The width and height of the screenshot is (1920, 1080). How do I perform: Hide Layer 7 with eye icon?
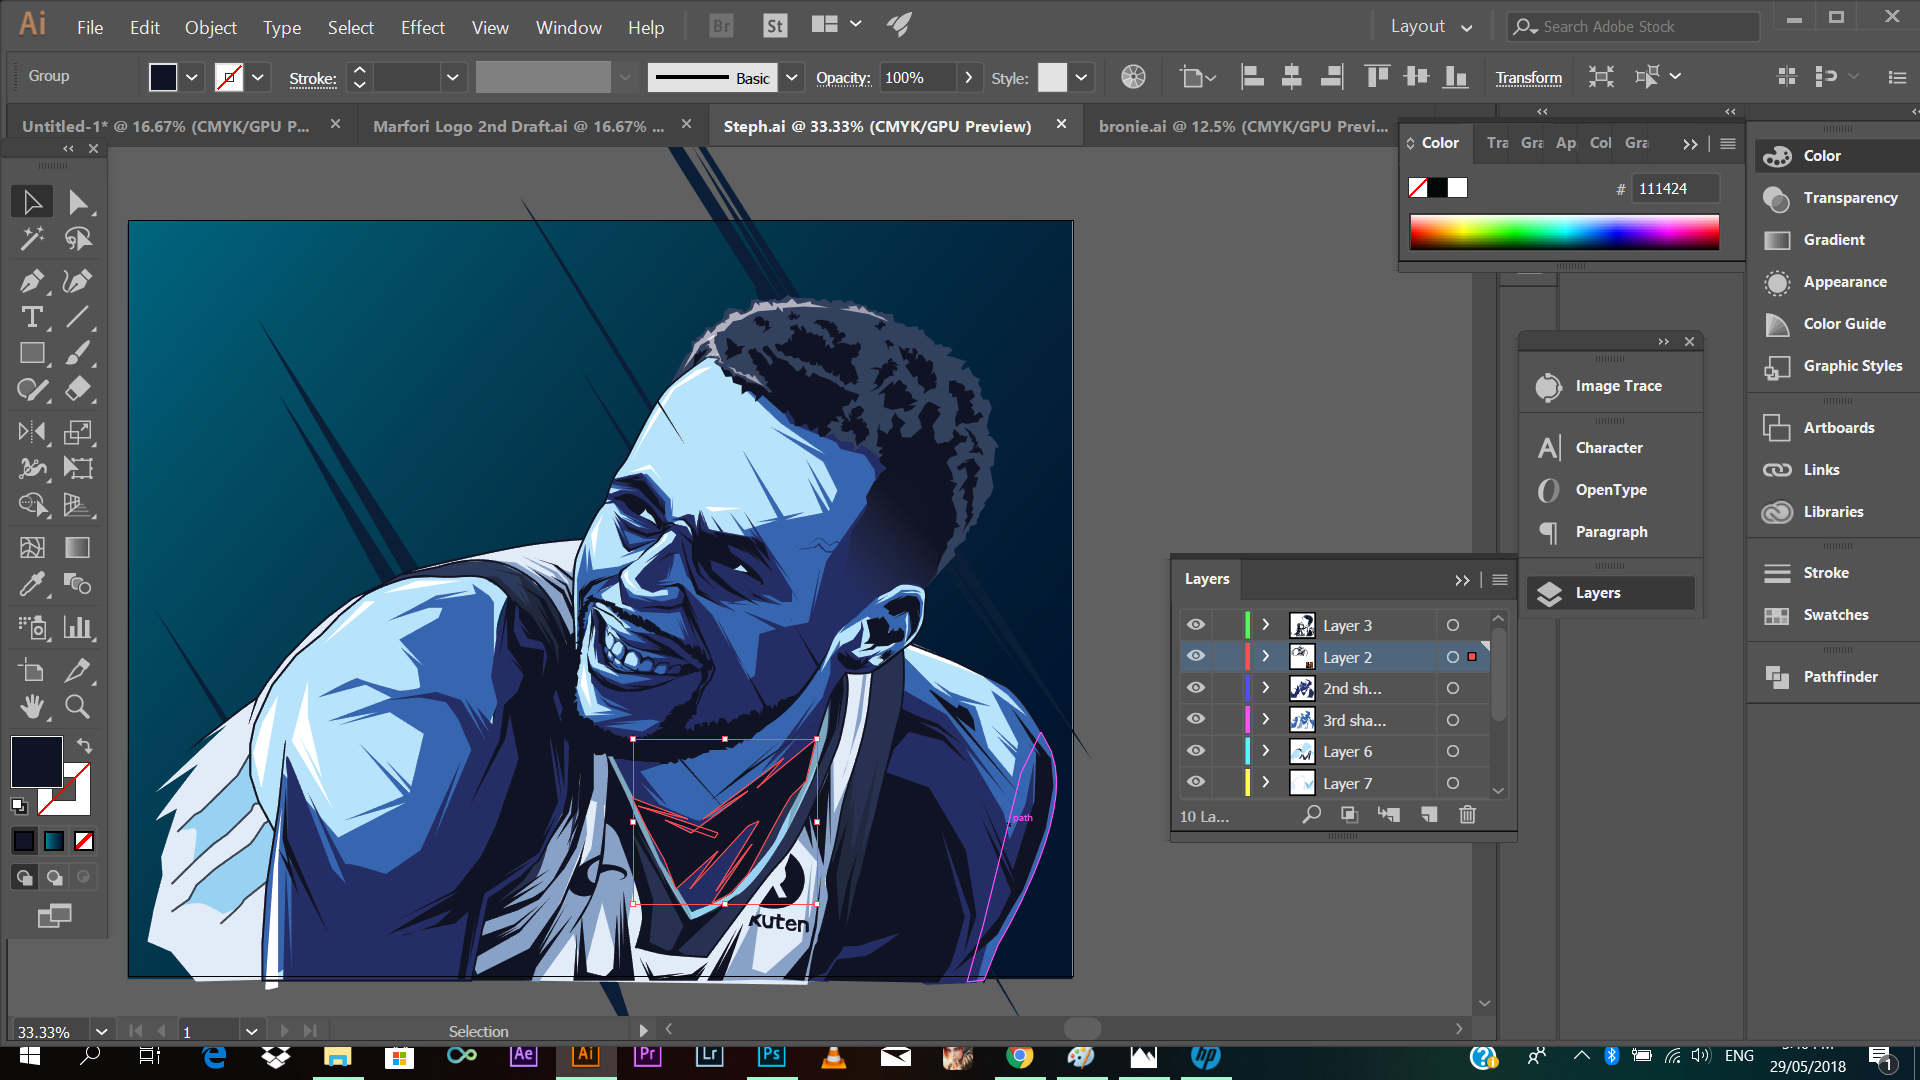[1196, 782]
